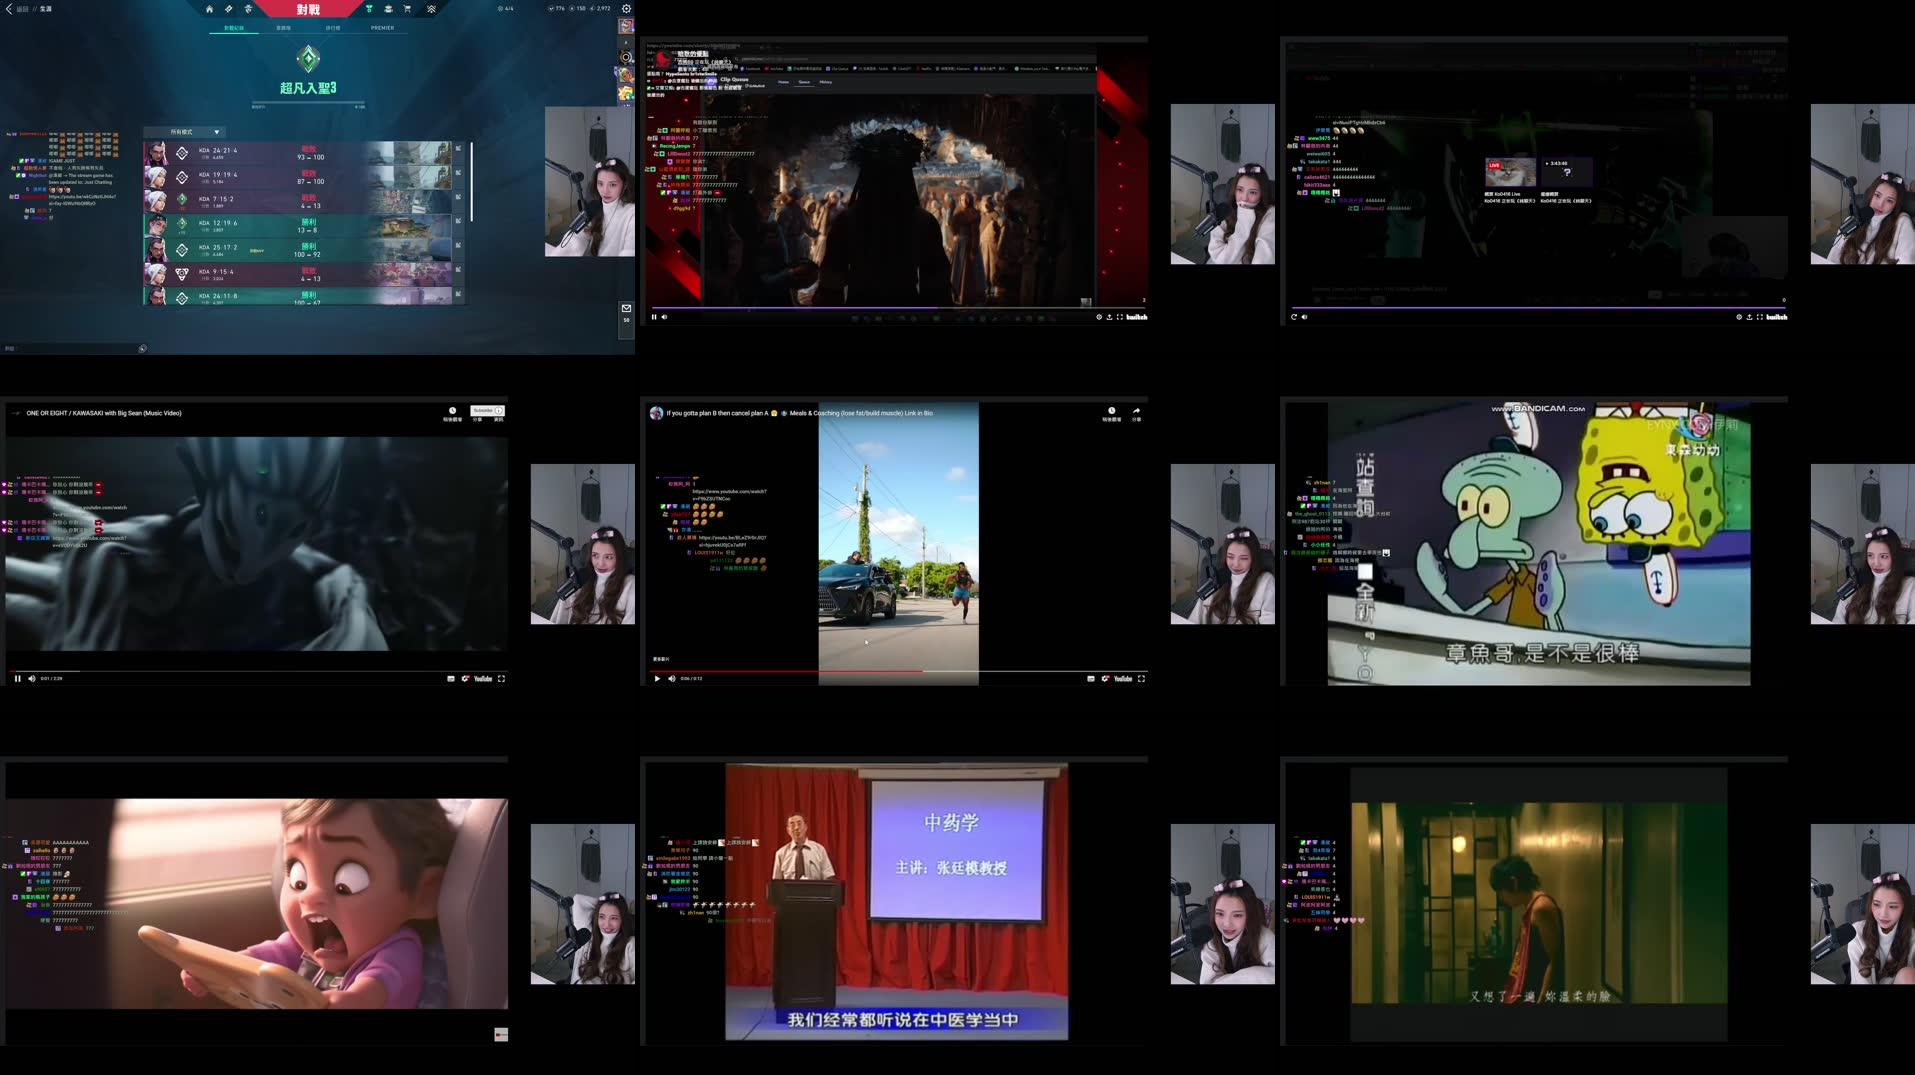Click Subscribe on ONE OR EIGHT video
Screen dimensions: 1915x1075
tap(487, 411)
